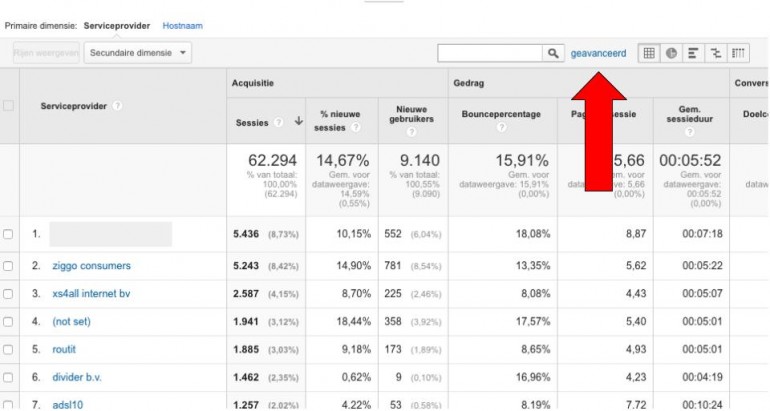770x411 pixels.
Task: Click the 15,91% bounce rate total
Action: coord(522,160)
